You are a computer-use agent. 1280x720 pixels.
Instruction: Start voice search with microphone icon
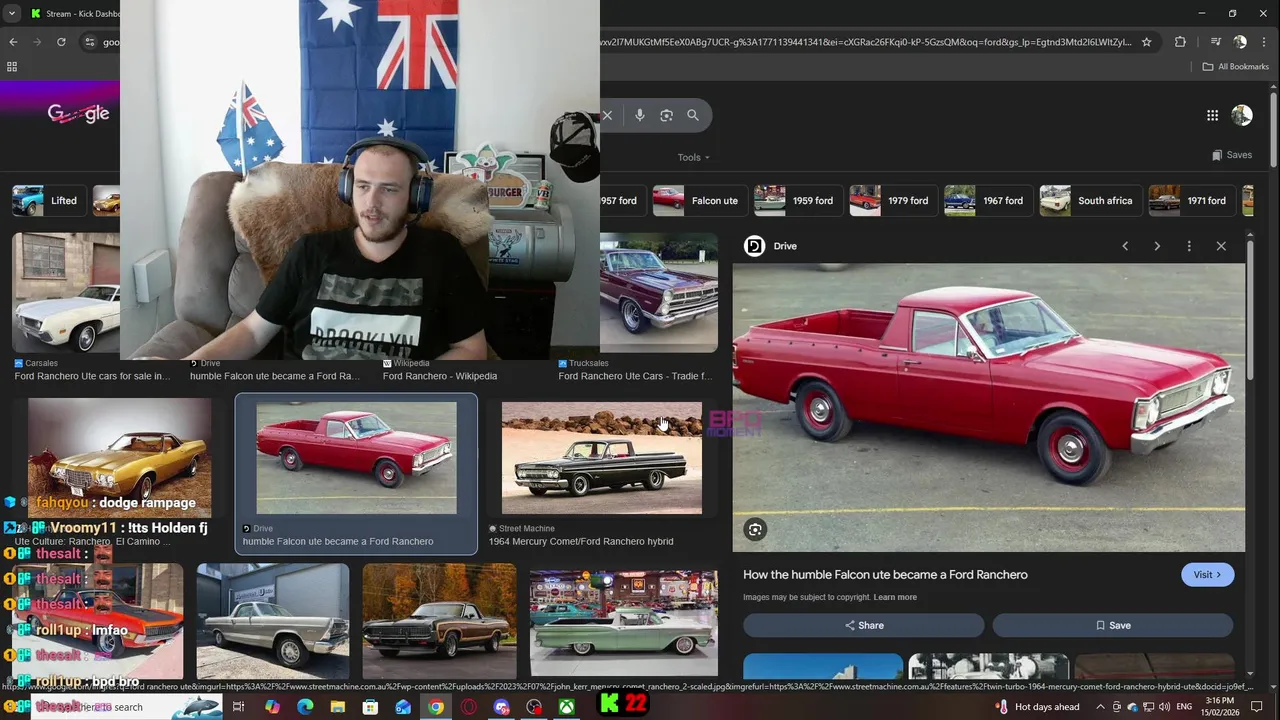(x=640, y=115)
